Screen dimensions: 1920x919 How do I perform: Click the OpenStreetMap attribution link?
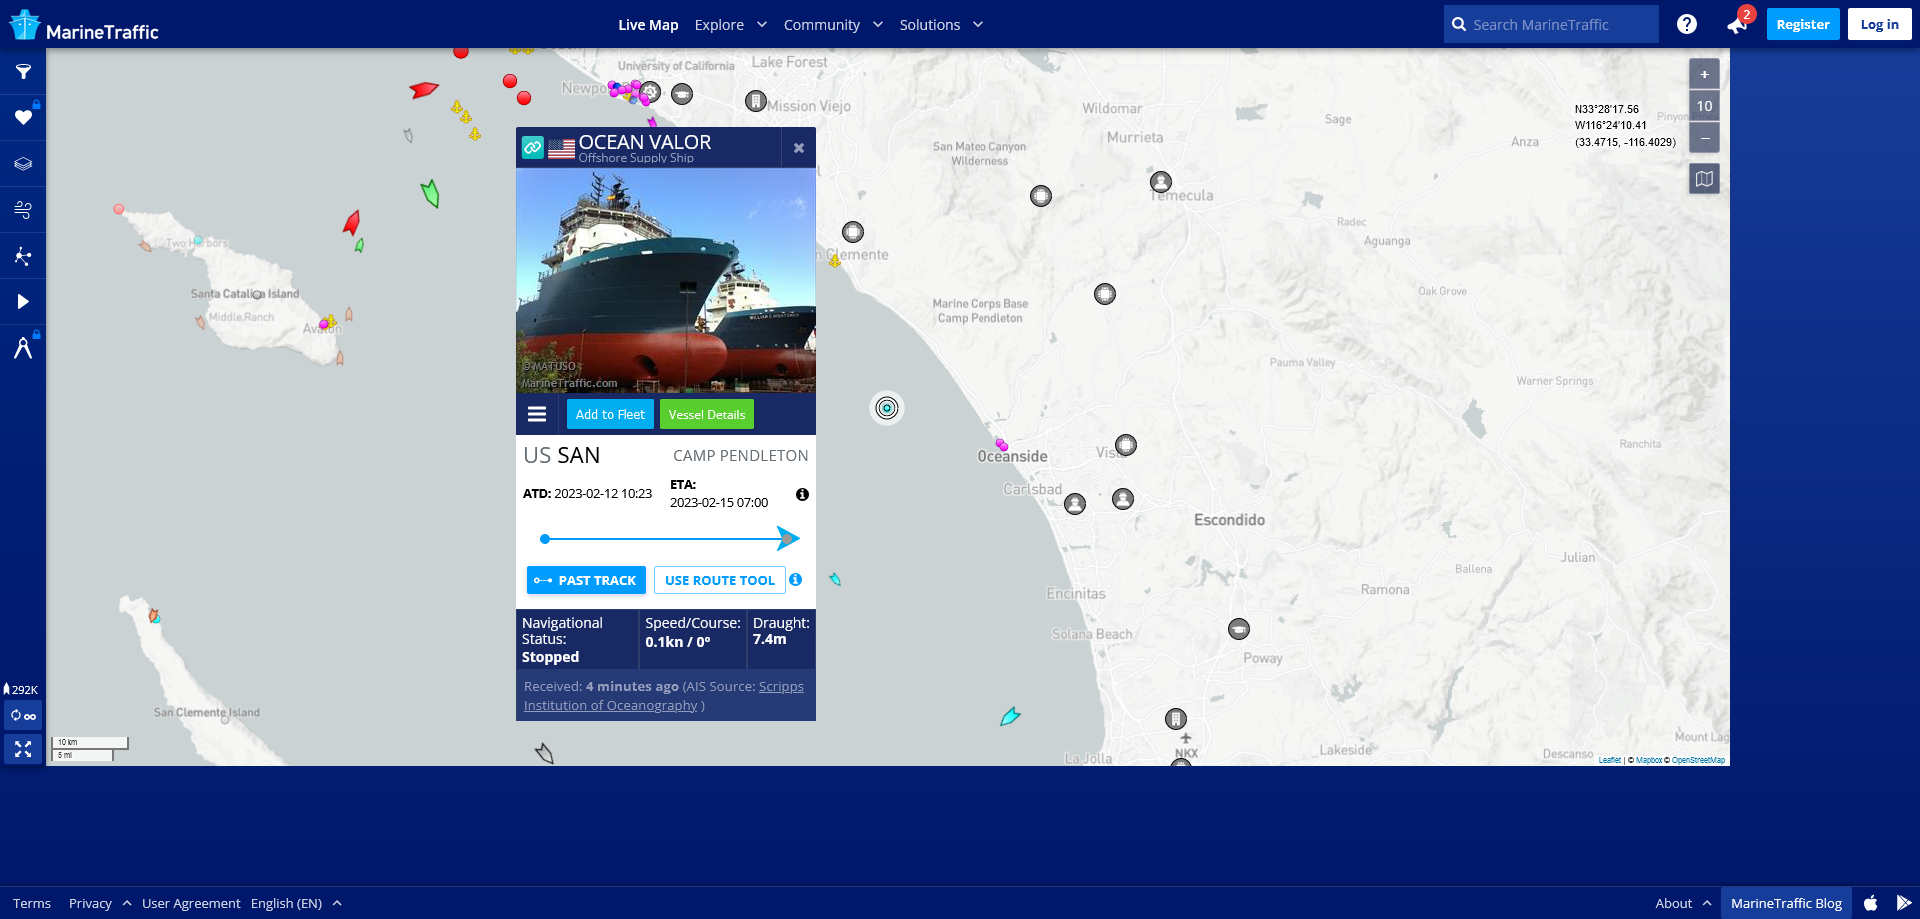[x=1698, y=760]
